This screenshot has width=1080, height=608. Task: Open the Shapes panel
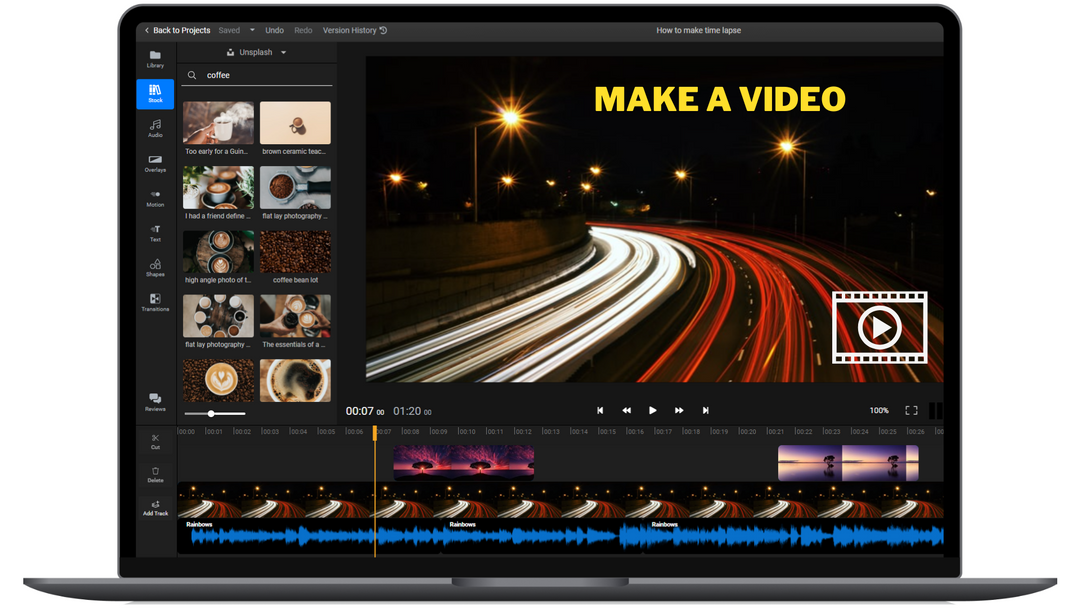click(x=155, y=265)
